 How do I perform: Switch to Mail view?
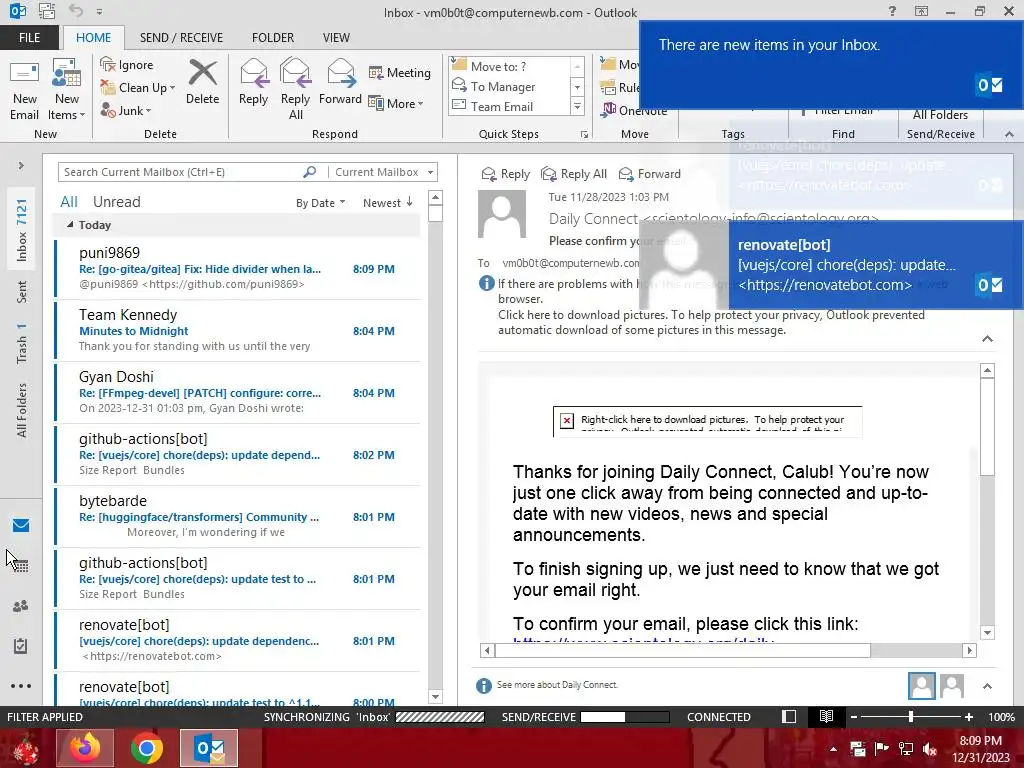click(x=21, y=526)
